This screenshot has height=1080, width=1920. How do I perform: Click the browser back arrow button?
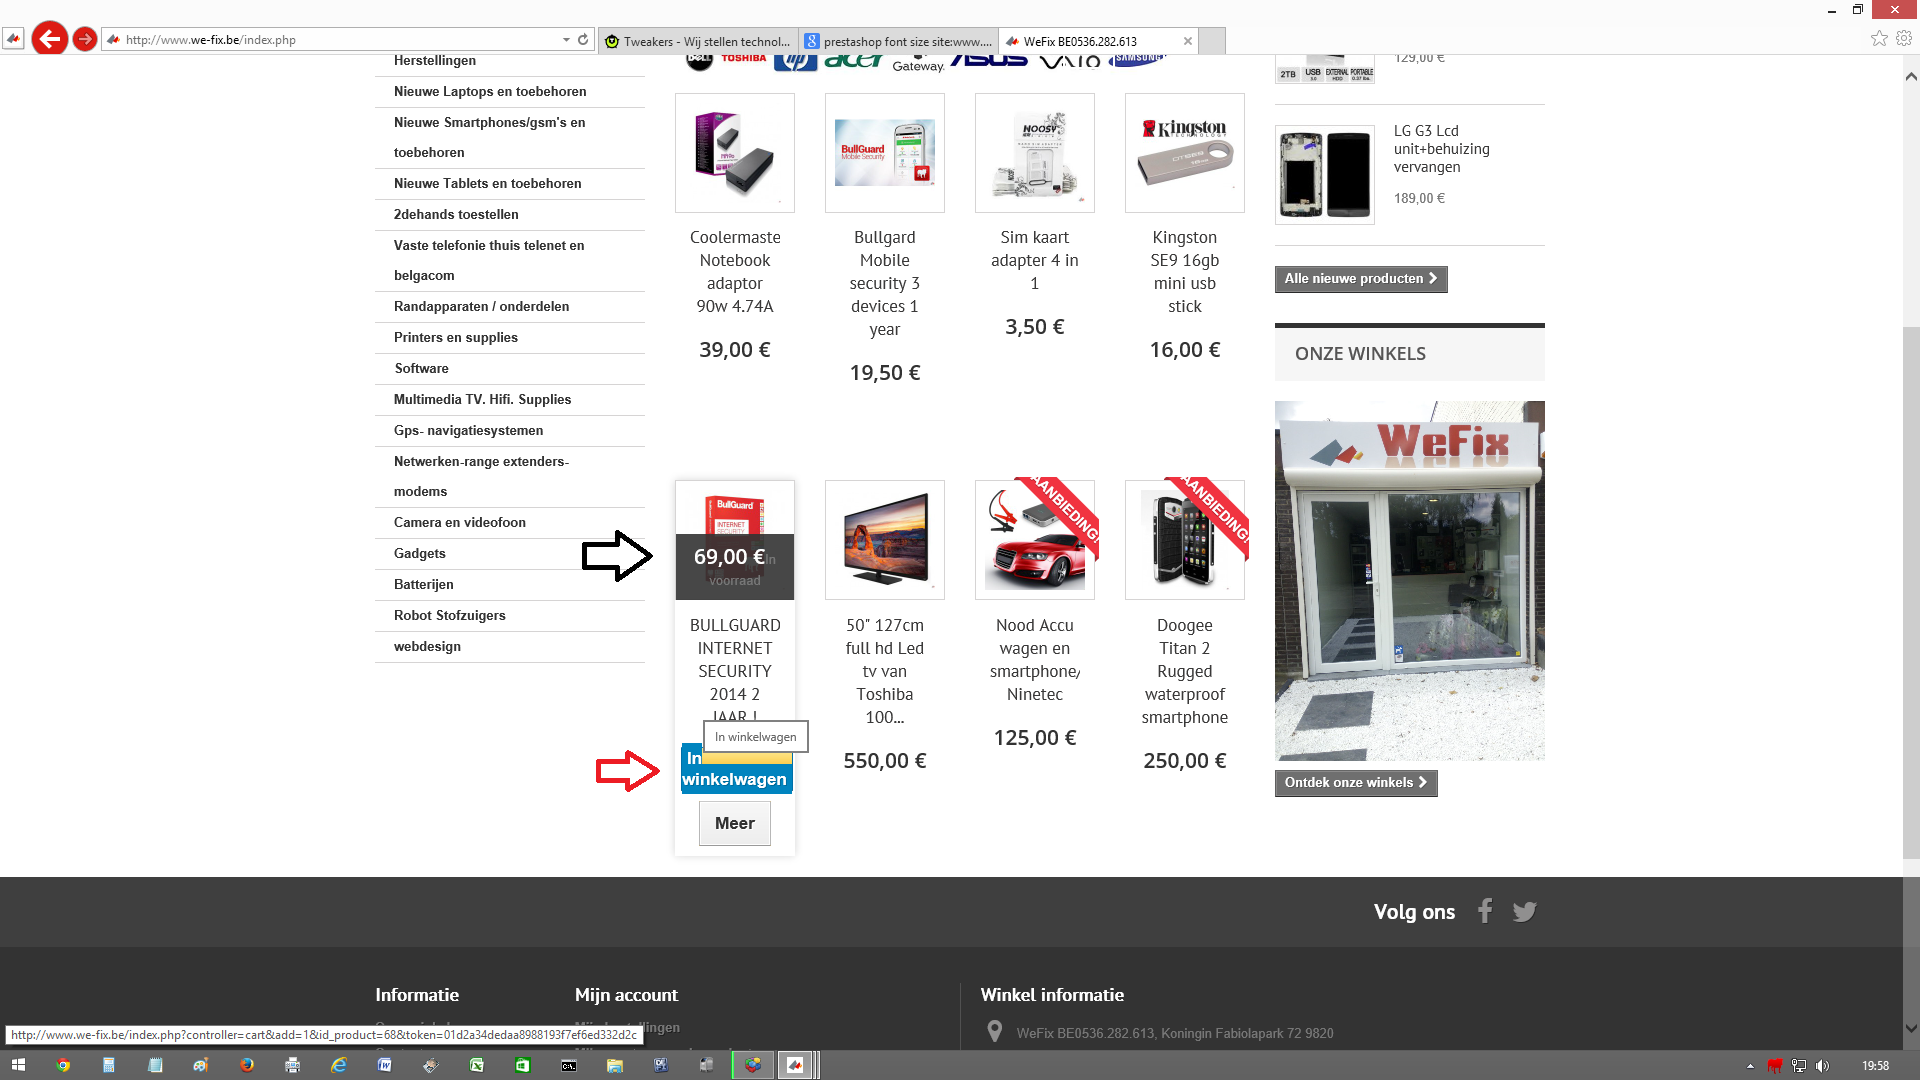click(x=49, y=39)
